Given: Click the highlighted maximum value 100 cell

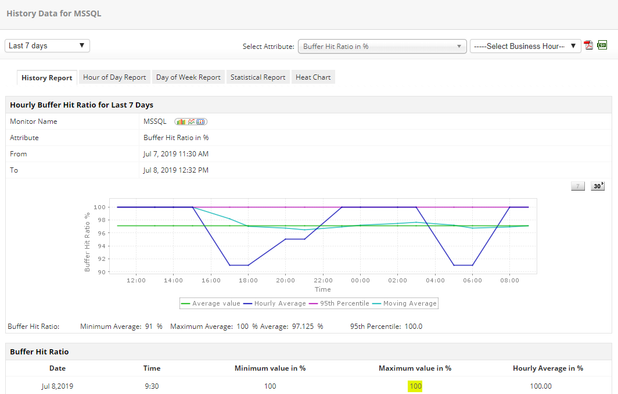Looking at the screenshot, I should [x=415, y=386].
